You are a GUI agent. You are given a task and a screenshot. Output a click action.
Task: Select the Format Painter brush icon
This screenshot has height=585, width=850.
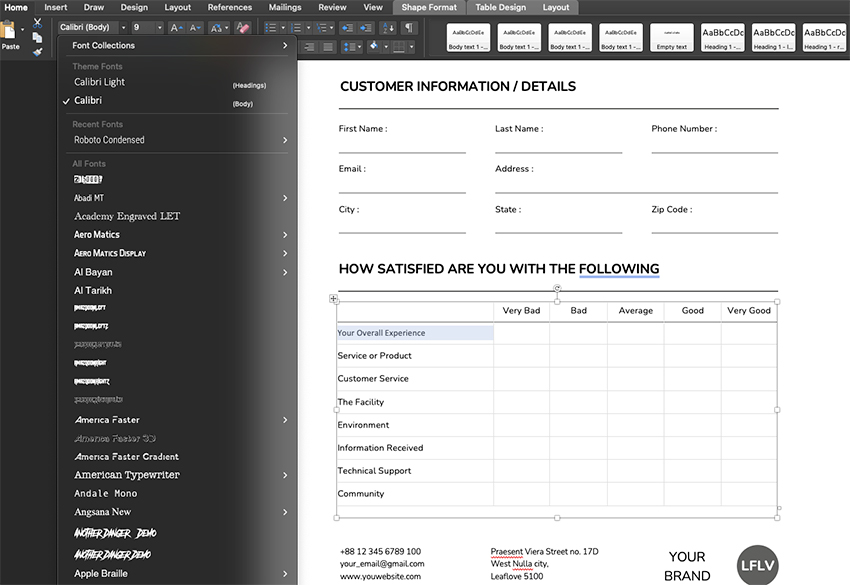coord(37,52)
